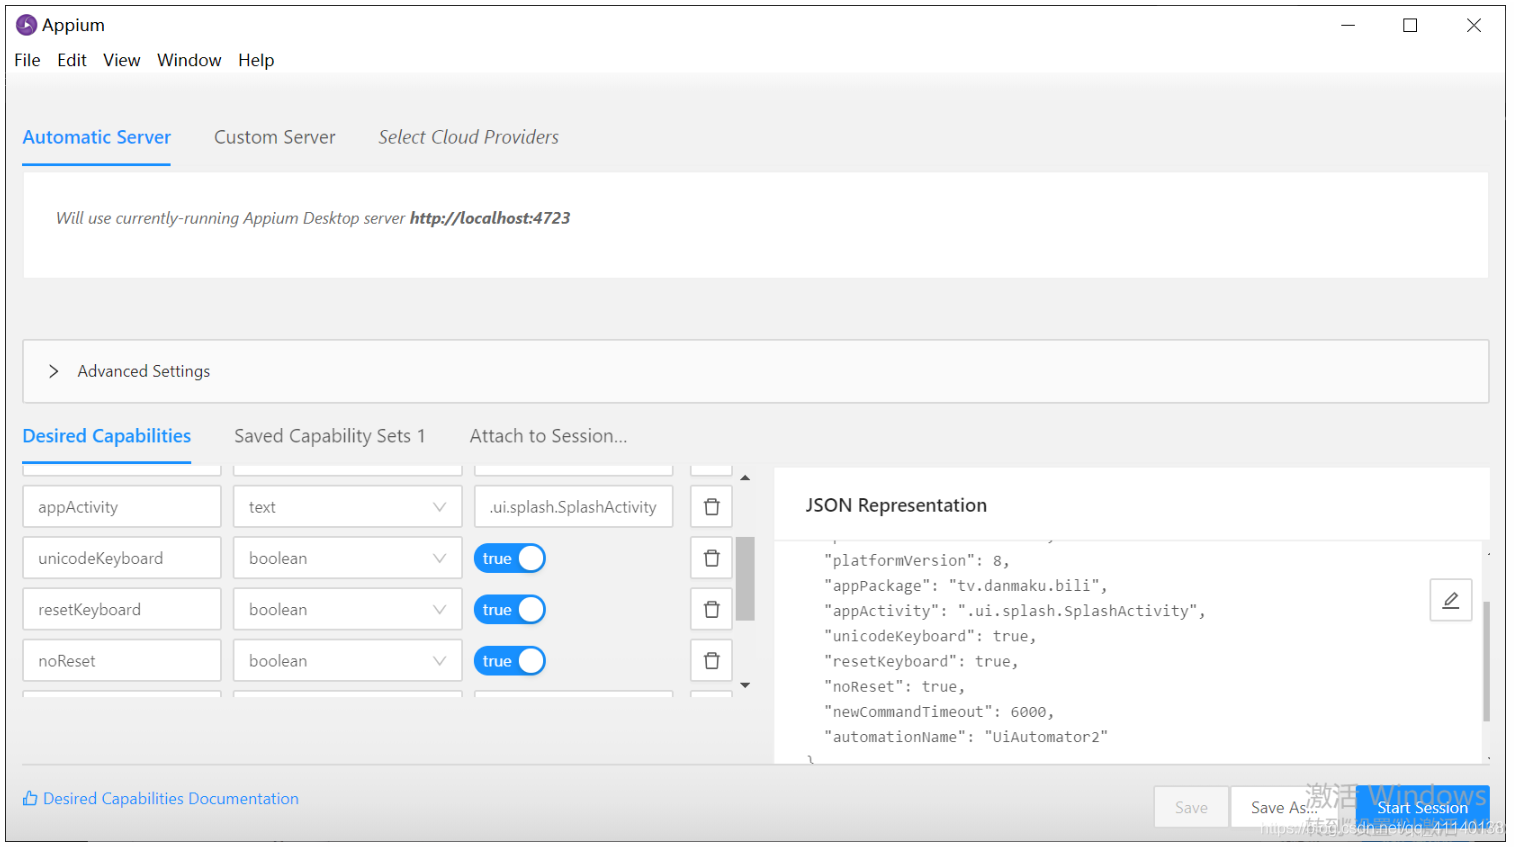This screenshot has width=1514, height=847.
Task: Delete the unicodeKeyboard capability row
Action: click(x=711, y=558)
